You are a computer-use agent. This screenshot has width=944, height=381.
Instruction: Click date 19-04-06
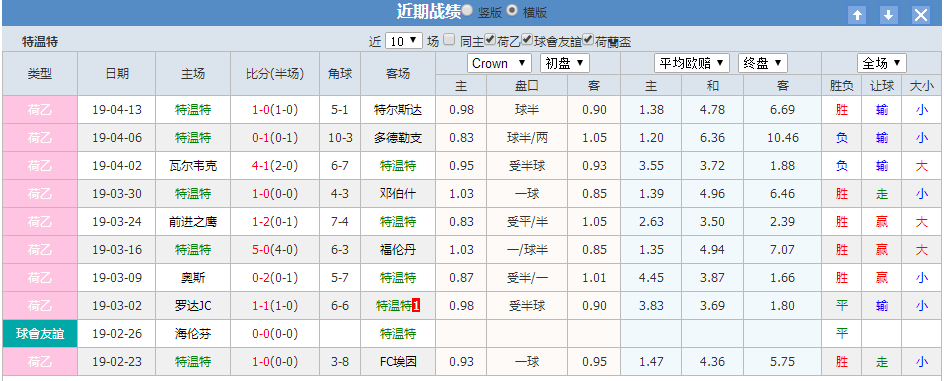point(117,138)
